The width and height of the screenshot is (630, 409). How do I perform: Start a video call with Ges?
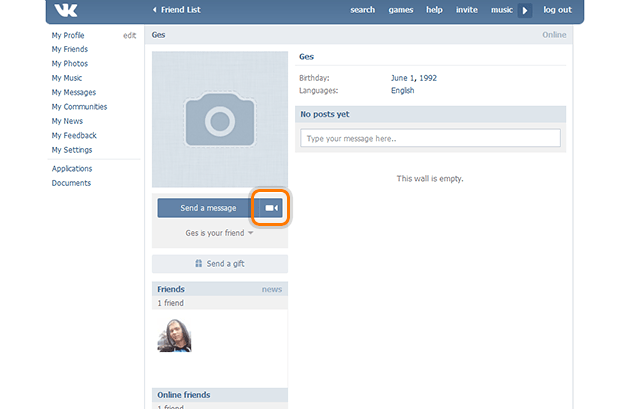[271, 208]
